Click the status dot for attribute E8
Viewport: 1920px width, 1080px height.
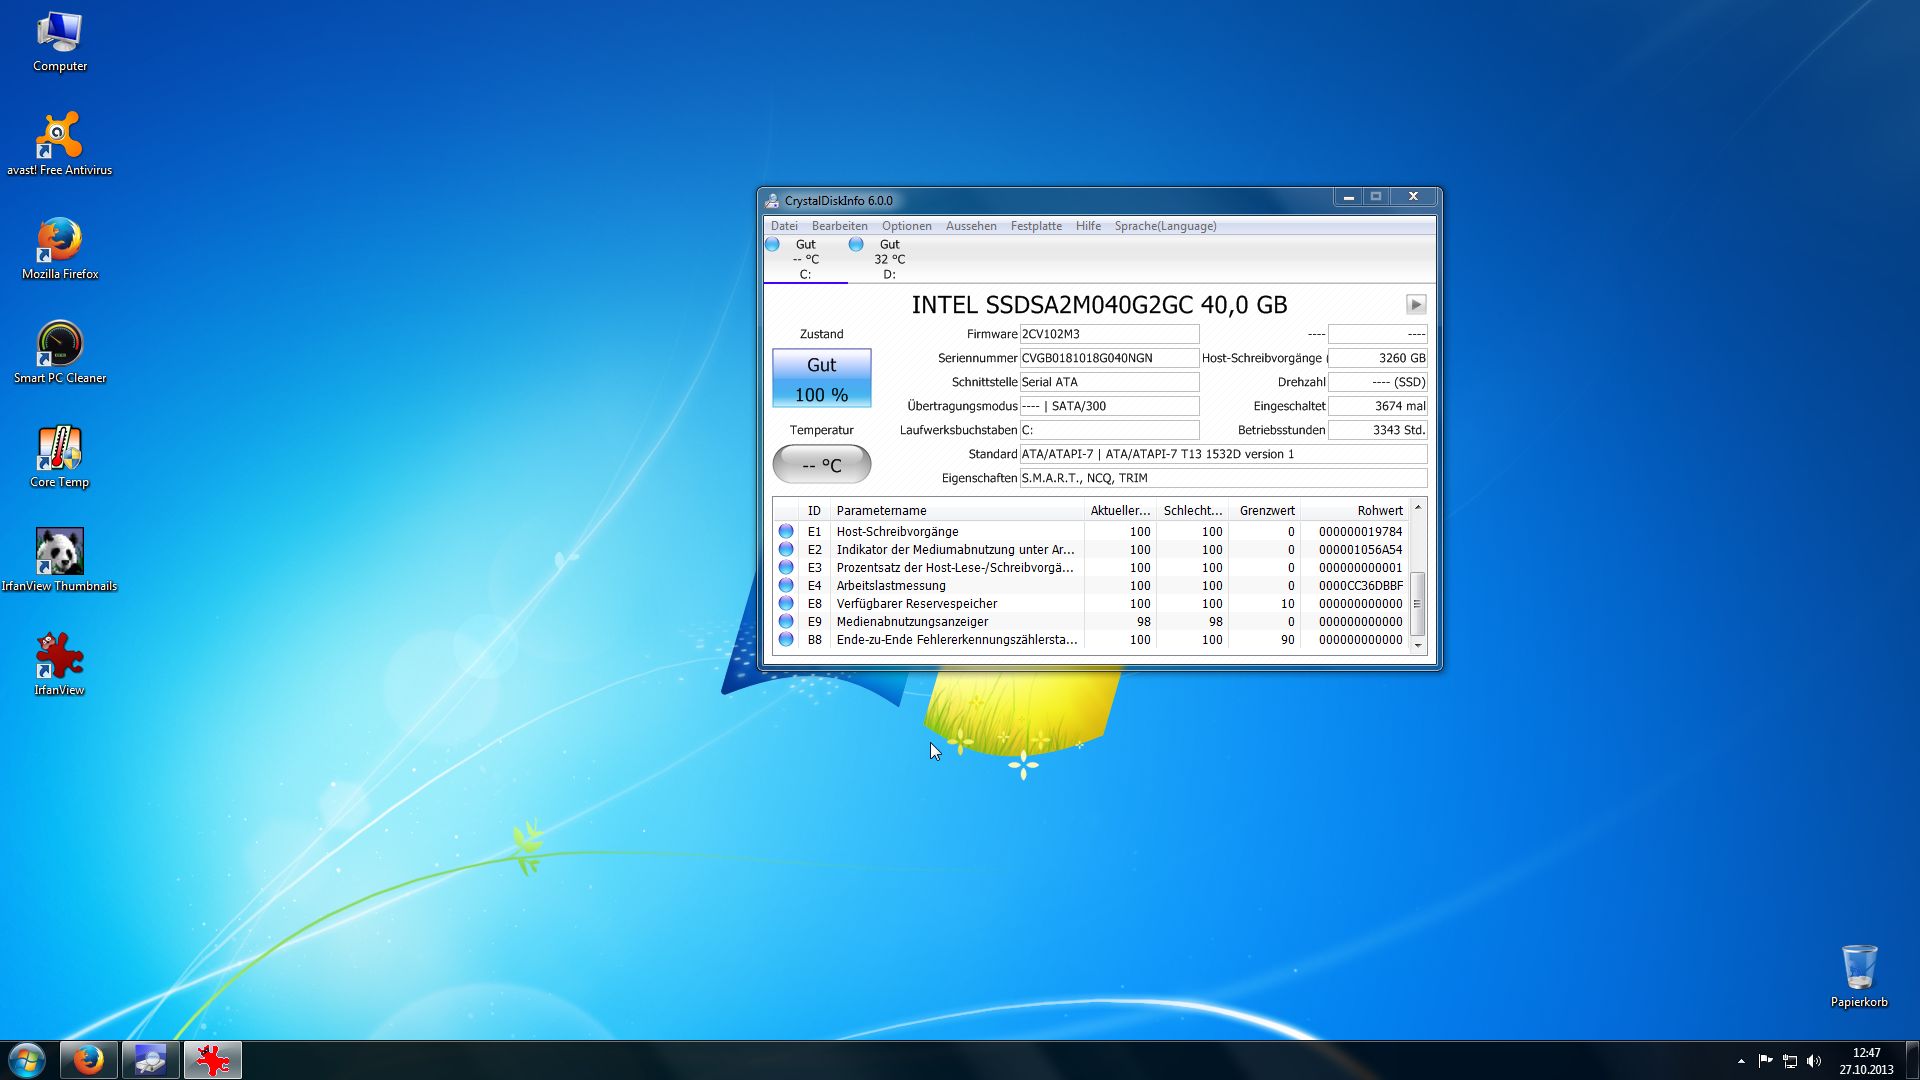pyautogui.click(x=786, y=604)
